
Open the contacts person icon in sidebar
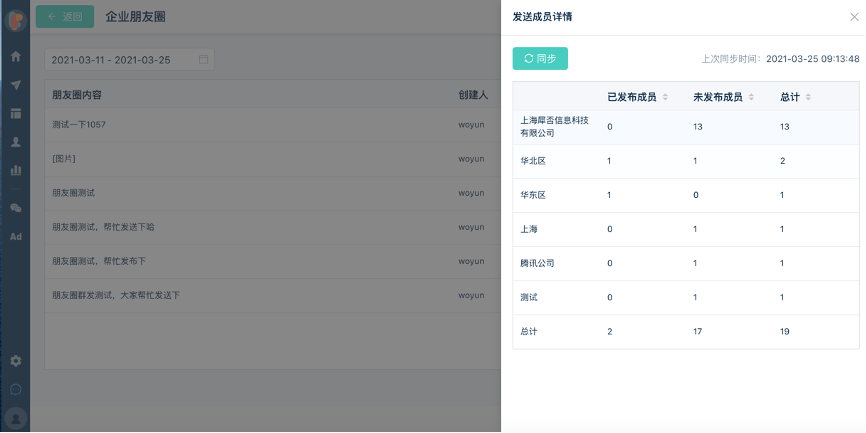[16, 142]
